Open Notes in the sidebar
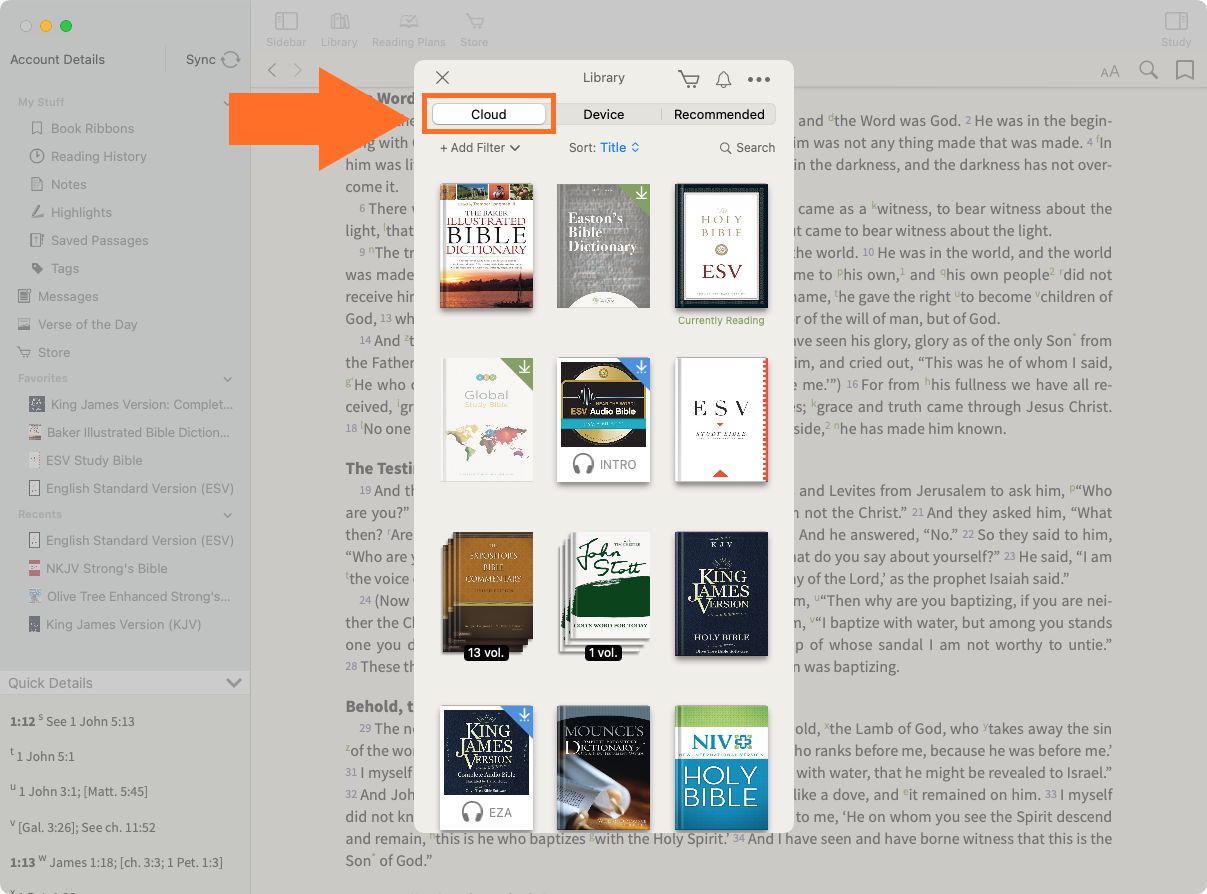The width and height of the screenshot is (1207, 894). click(58, 184)
